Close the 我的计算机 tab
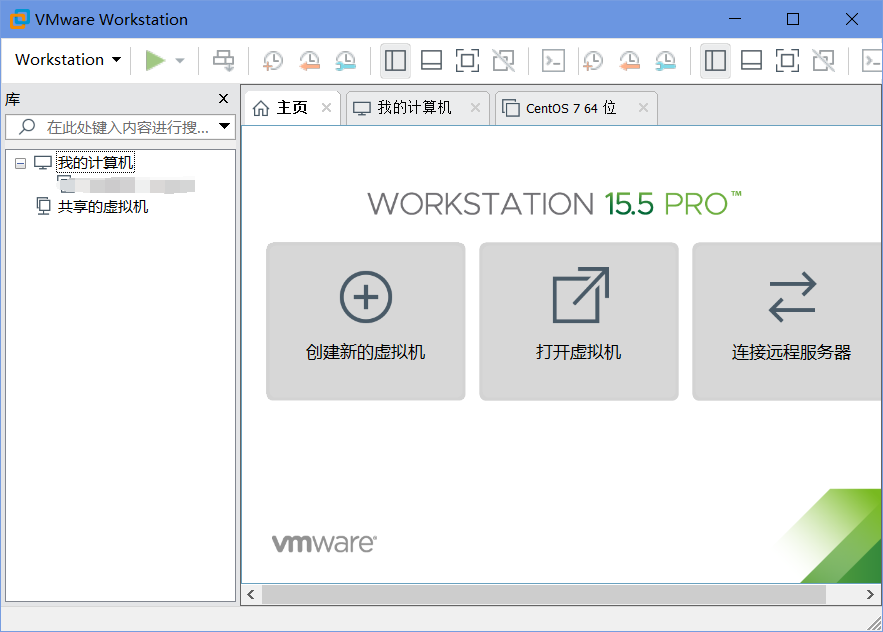Screen dimensions: 883x632 475,108
